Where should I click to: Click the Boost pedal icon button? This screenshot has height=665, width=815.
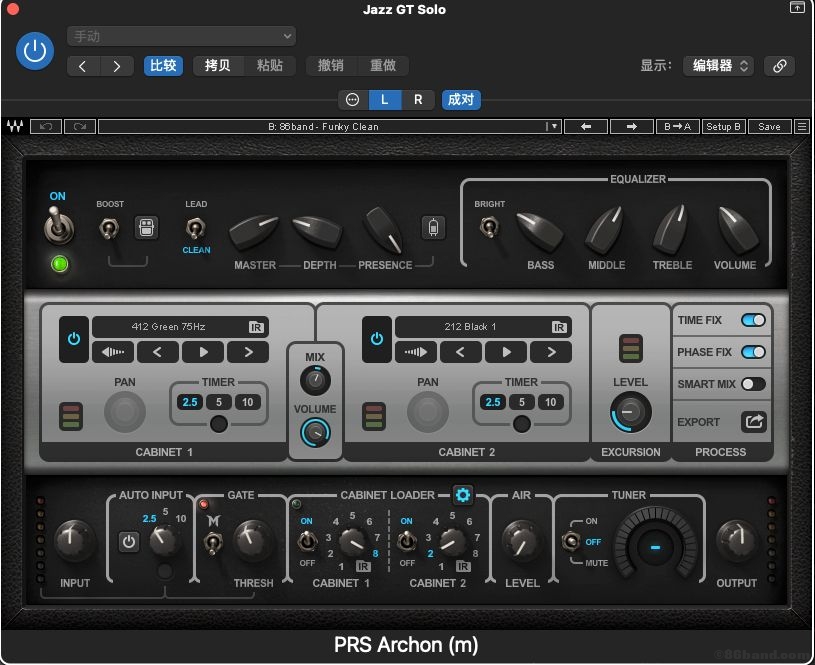point(145,228)
